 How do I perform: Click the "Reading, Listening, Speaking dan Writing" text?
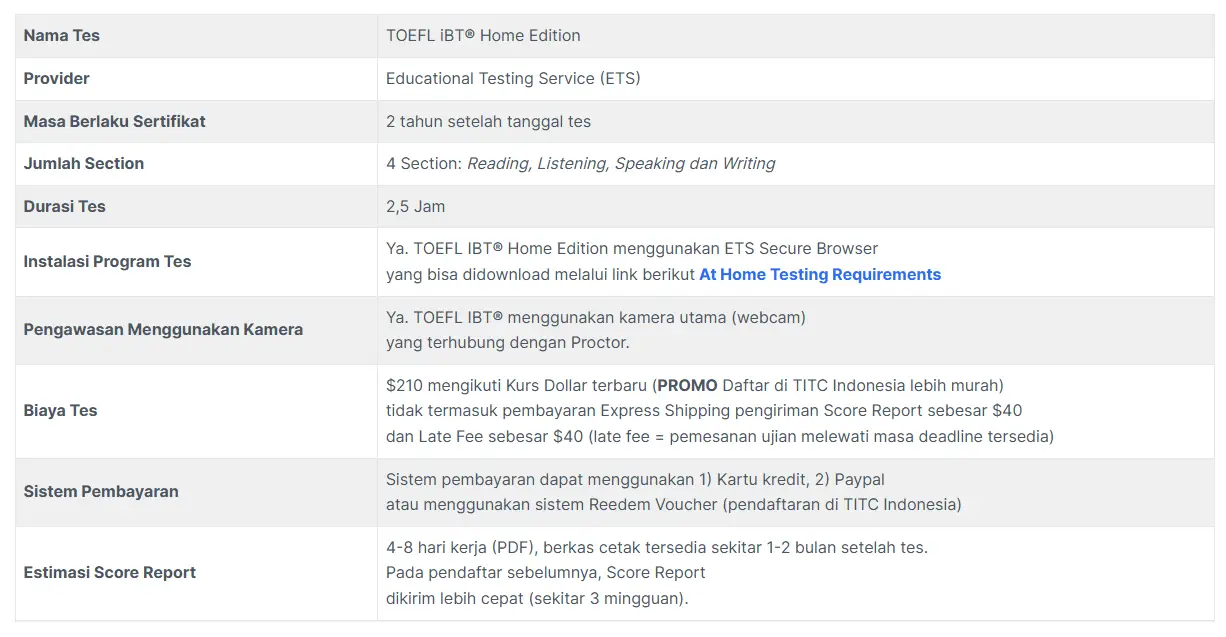[621, 164]
